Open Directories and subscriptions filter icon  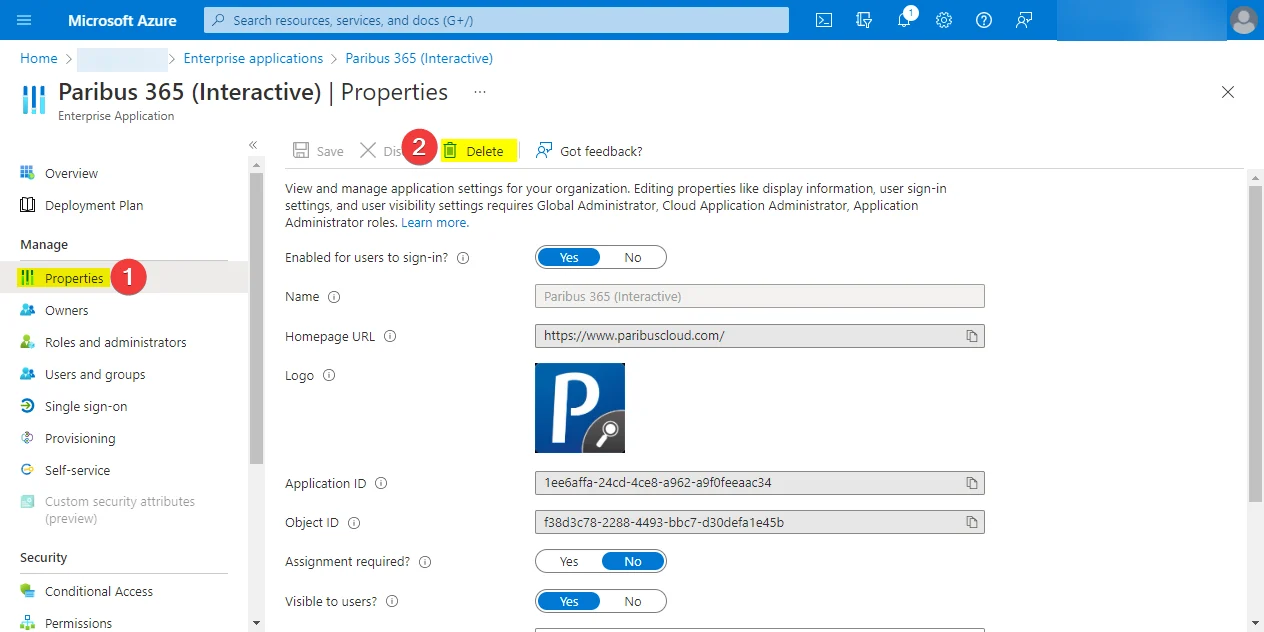coord(864,20)
